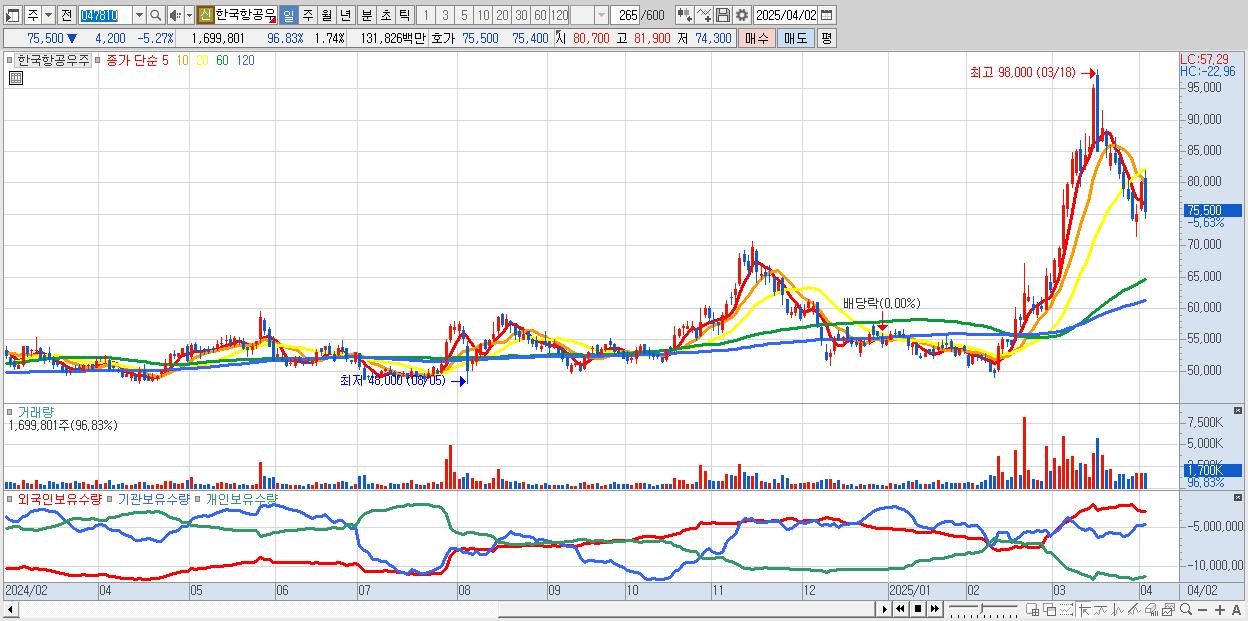This screenshot has width=1248, height=621.
Task: Click the crosshair cursor icon
Action: pos(1084,610)
